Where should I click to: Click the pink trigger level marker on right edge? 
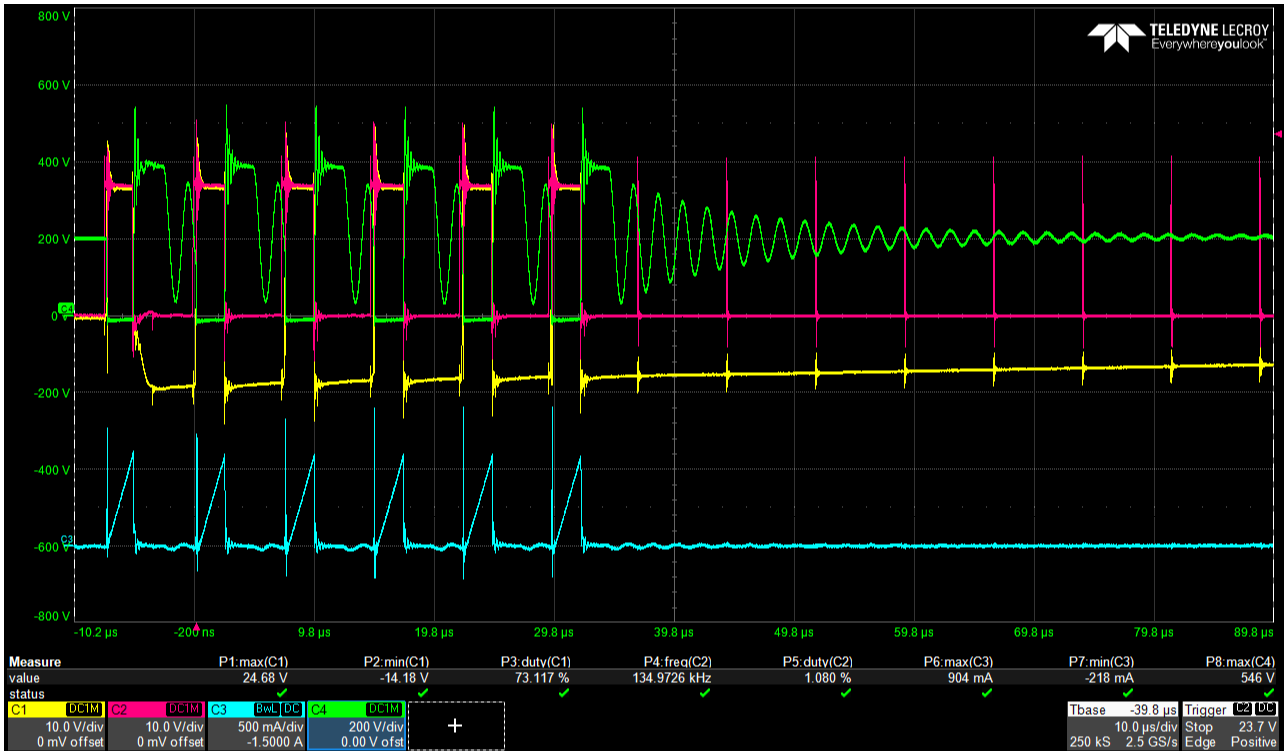tap(1277, 133)
